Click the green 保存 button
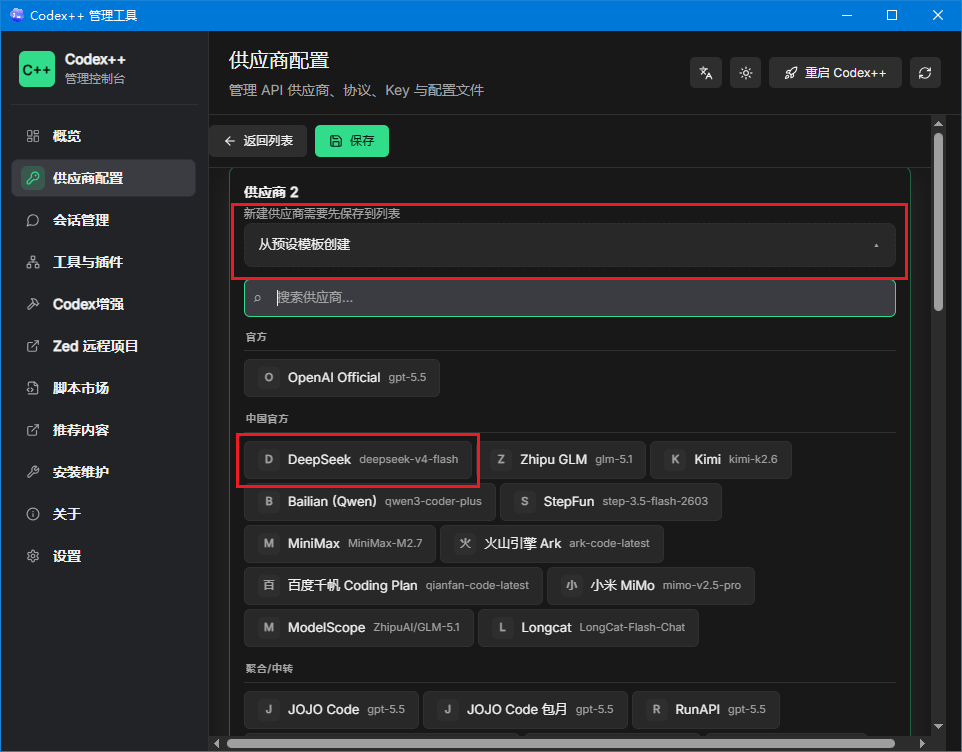This screenshot has height=752, width=962. pos(352,141)
